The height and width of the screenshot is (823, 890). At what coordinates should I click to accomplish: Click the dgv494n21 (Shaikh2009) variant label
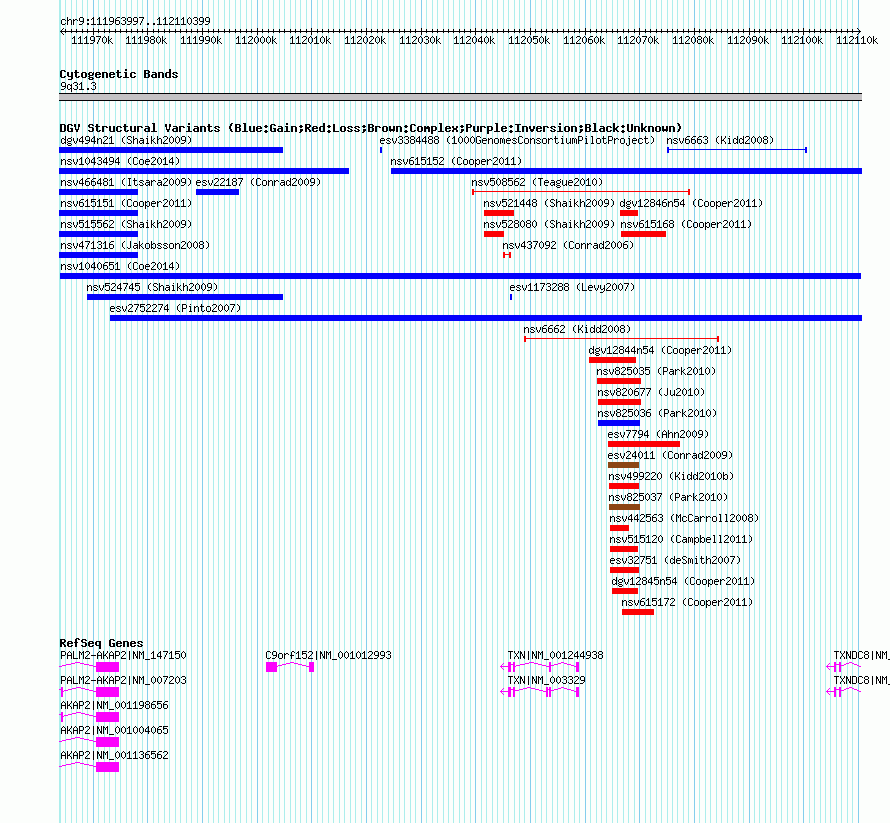[x=126, y=140]
